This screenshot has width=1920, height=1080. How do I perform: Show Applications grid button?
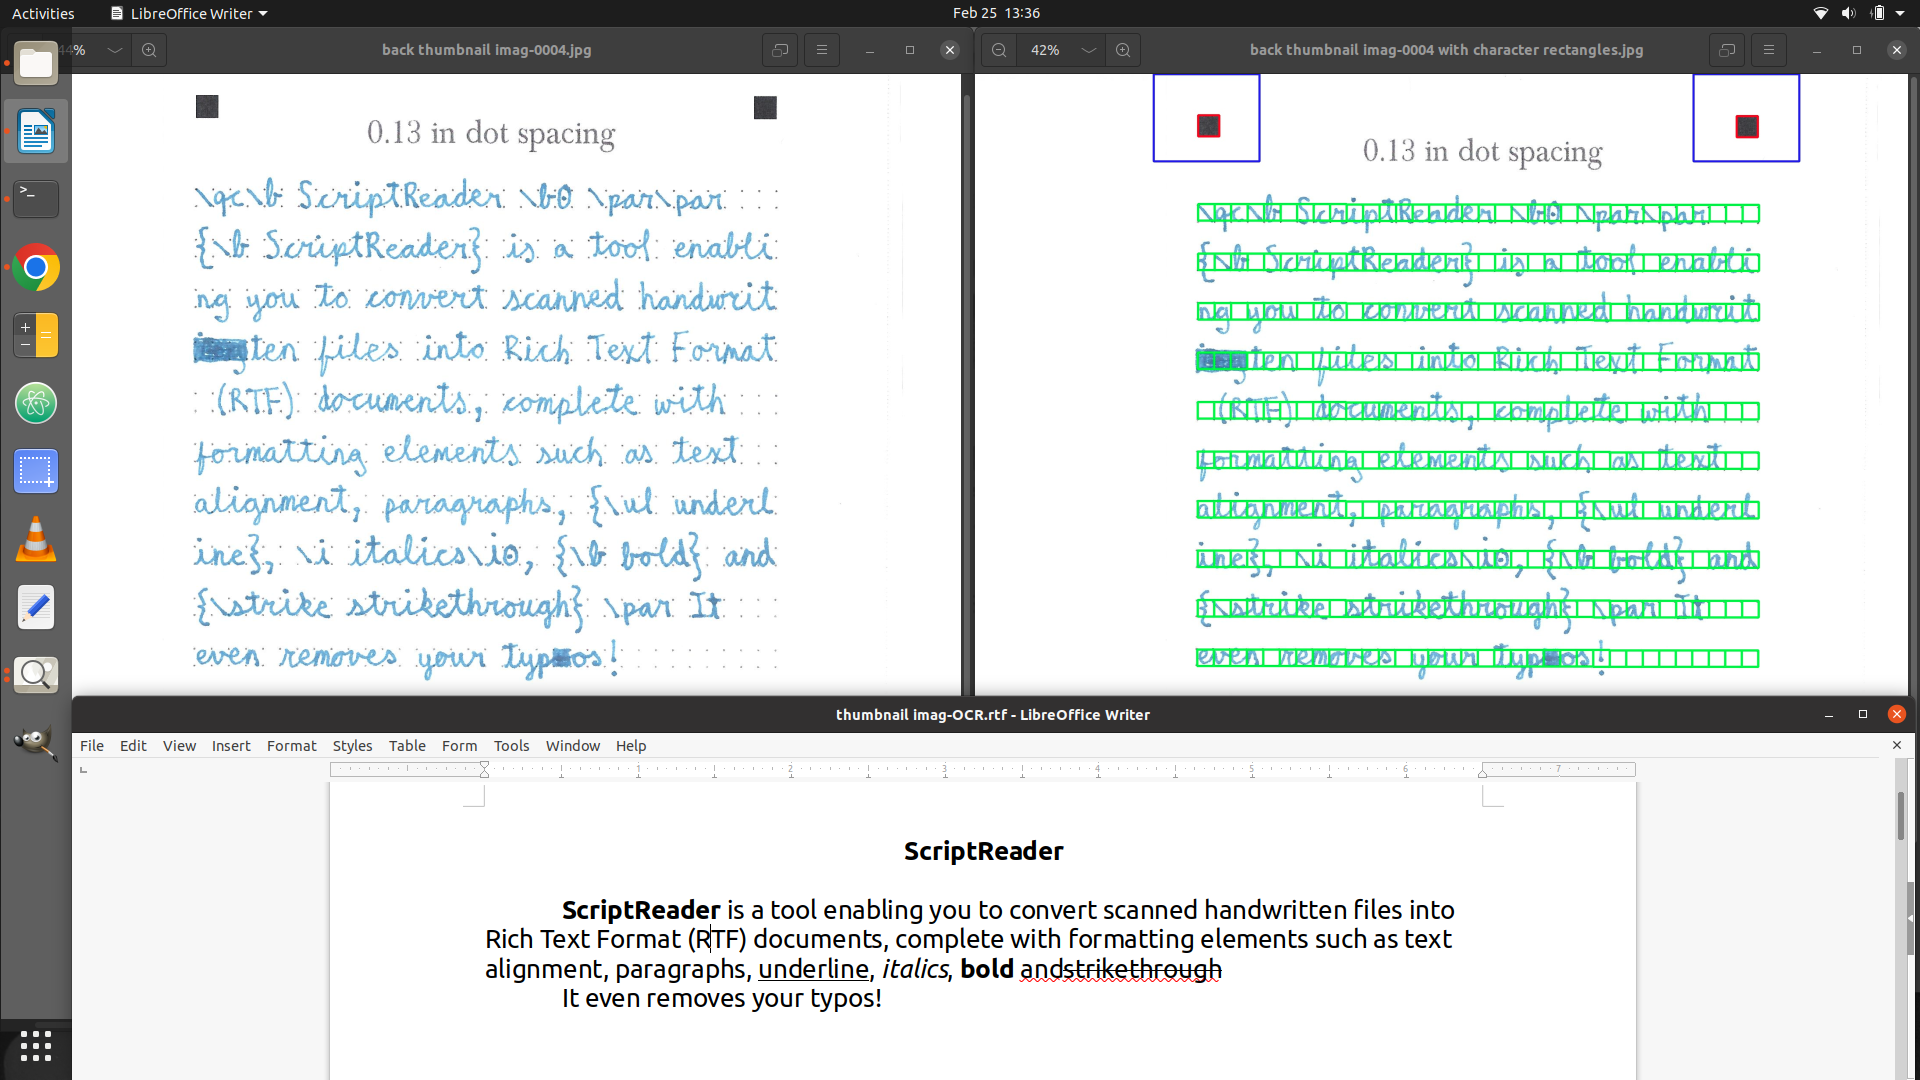pyautogui.click(x=36, y=1046)
